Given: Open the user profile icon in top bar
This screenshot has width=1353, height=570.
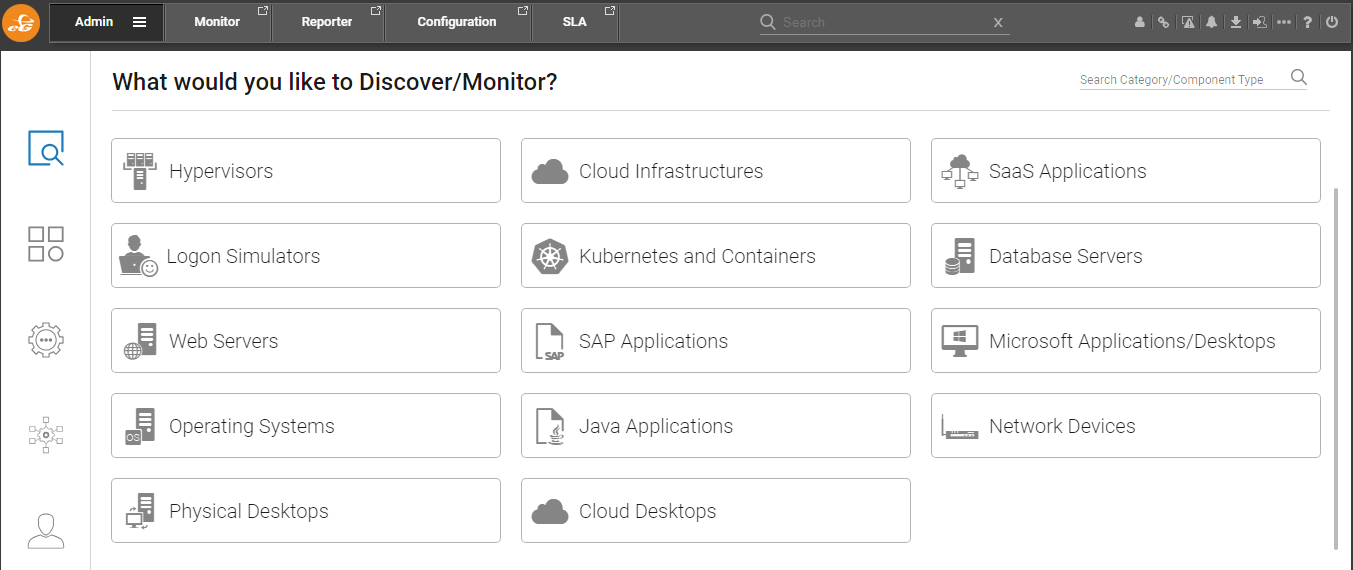Looking at the screenshot, I should tap(1140, 22).
